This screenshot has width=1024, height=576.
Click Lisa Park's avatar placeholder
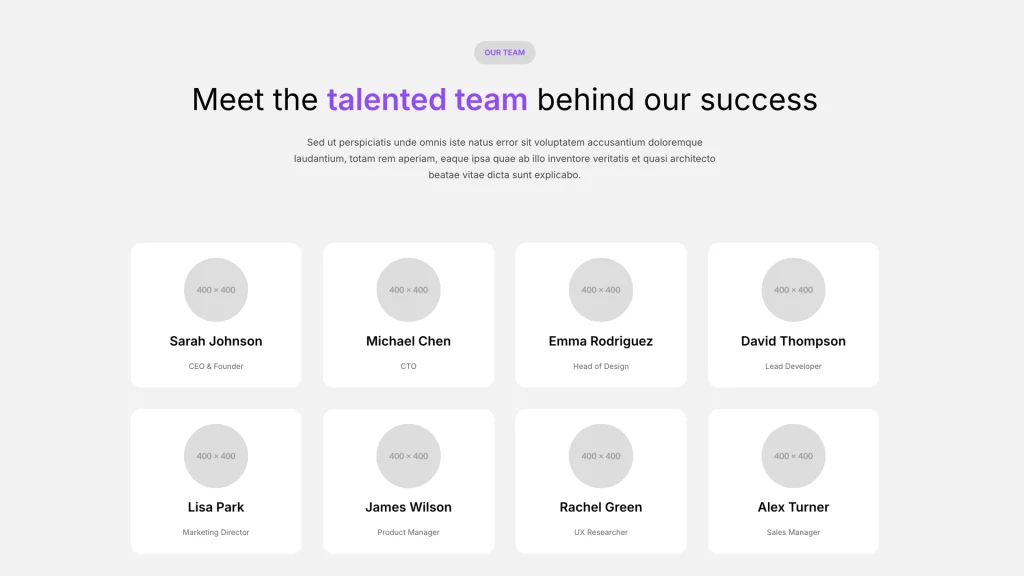pos(216,456)
